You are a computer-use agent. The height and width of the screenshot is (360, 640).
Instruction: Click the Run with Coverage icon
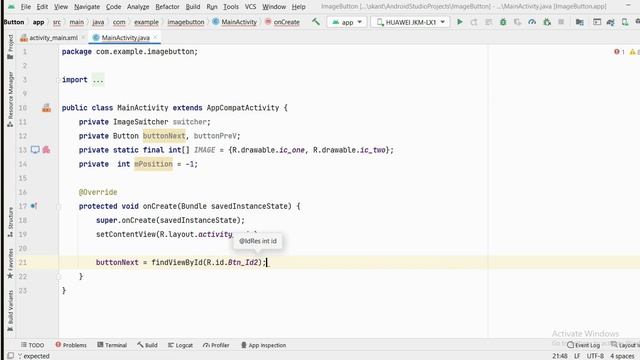518,22
